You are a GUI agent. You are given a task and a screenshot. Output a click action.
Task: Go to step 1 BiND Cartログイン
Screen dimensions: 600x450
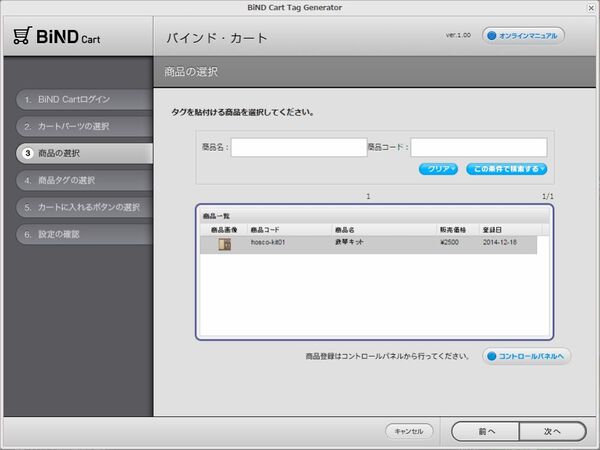[84, 99]
